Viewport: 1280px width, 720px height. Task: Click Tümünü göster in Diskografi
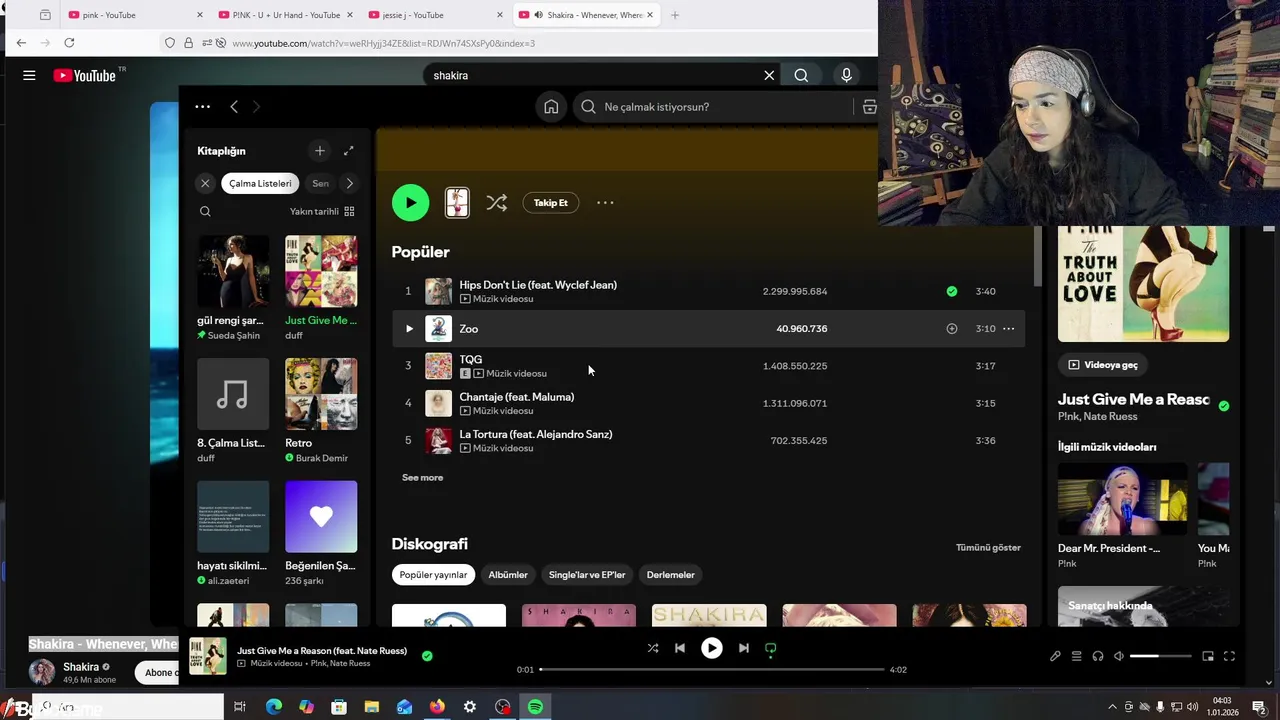coord(988,548)
